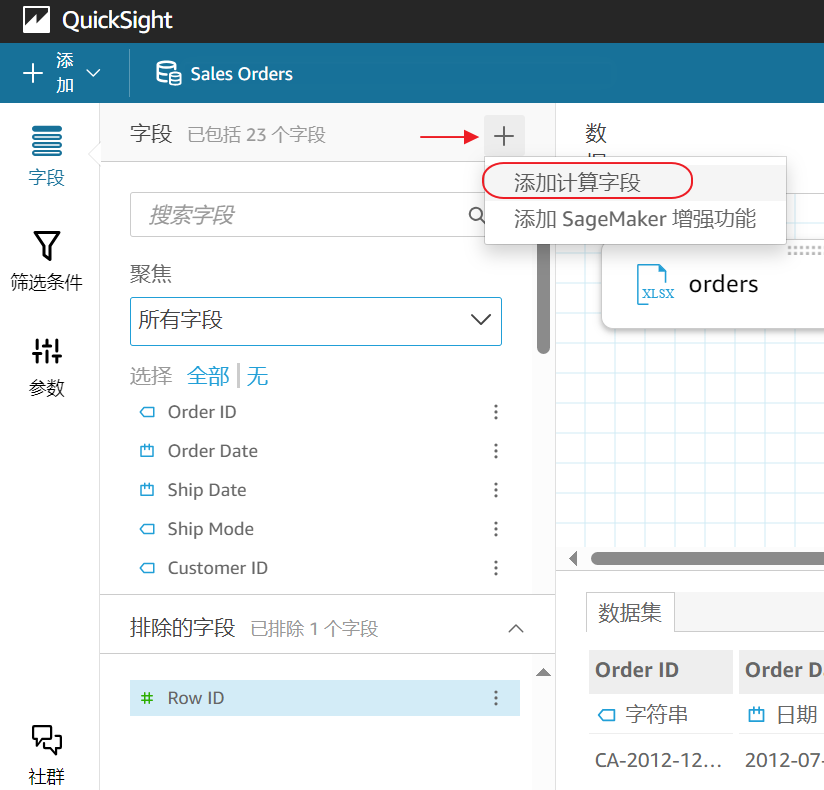Click the horizontal scrollbar under the canvas
The width and height of the screenshot is (824, 790).
[700, 558]
